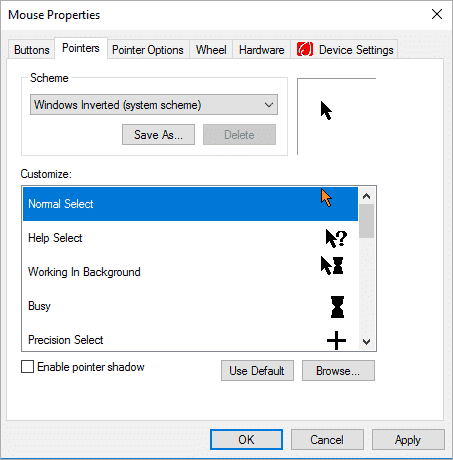Open the Device Settings tab

point(345,50)
